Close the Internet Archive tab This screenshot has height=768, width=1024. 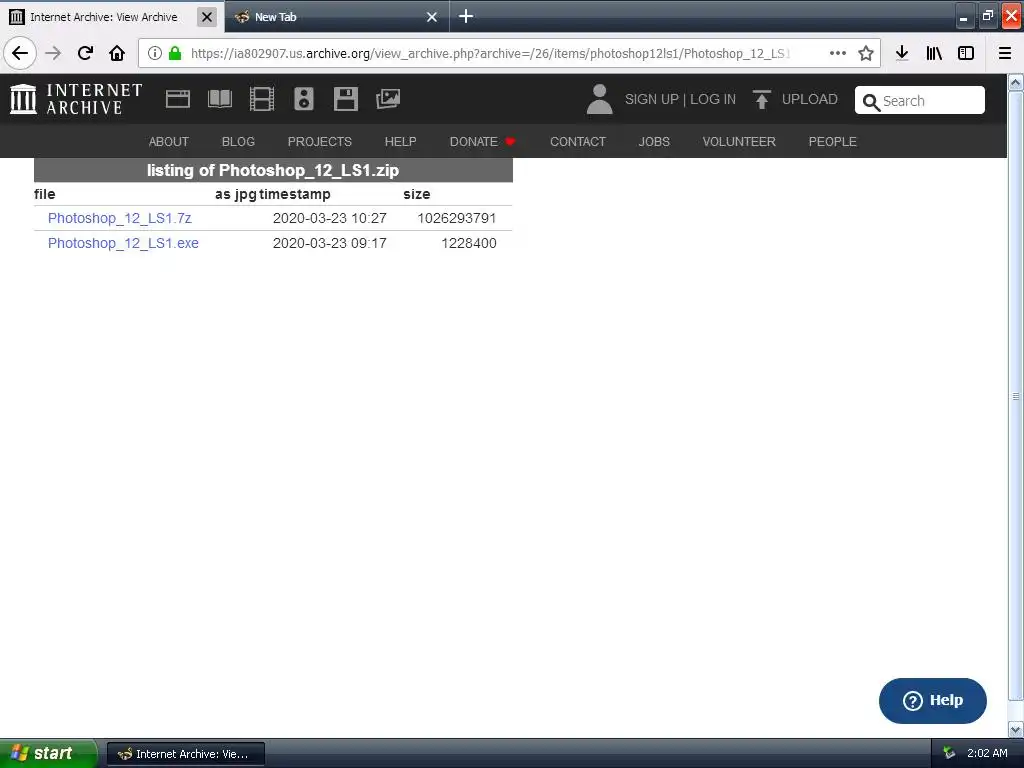click(x=207, y=17)
